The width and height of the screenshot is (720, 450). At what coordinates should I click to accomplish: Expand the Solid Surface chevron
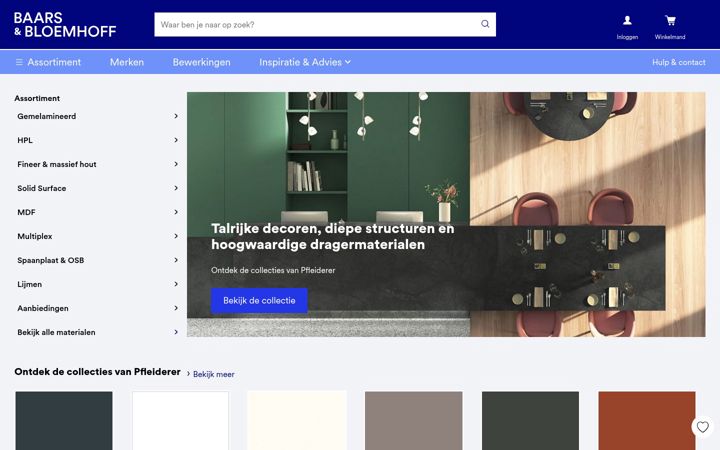click(x=176, y=188)
